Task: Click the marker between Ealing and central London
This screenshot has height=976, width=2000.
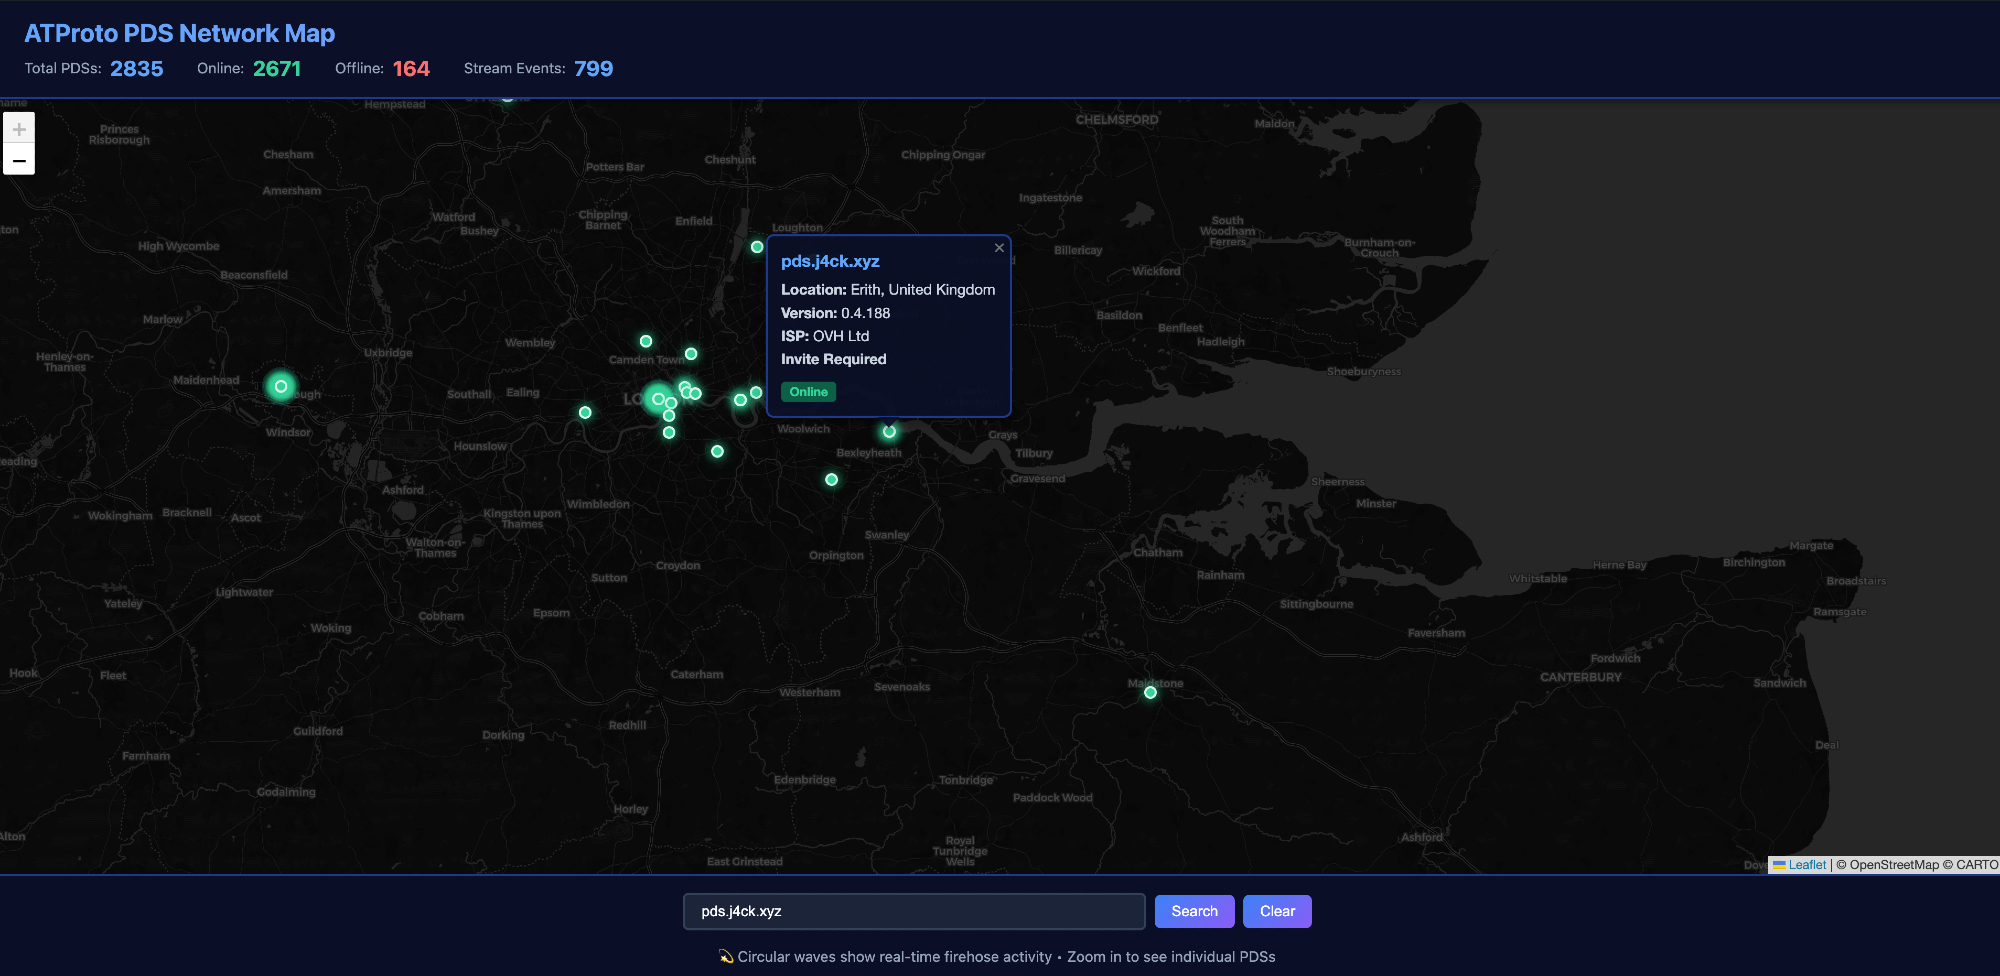Action: click(x=585, y=412)
